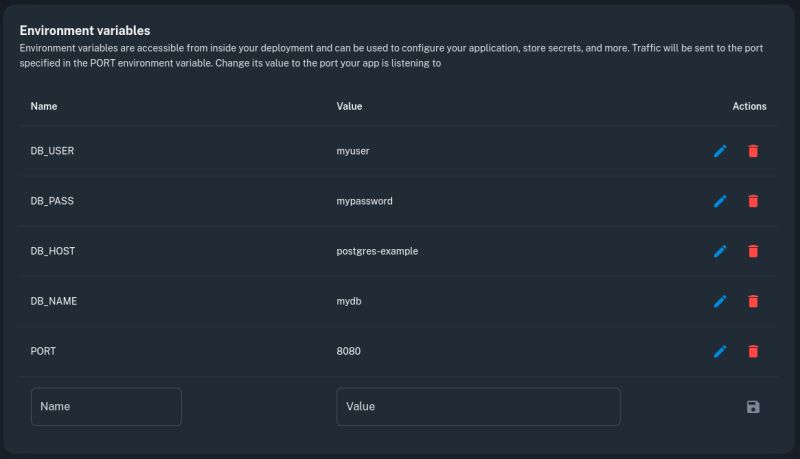800x459 pixels.
Task: Focus the new variable Value field
Action: tap(478, 407)
